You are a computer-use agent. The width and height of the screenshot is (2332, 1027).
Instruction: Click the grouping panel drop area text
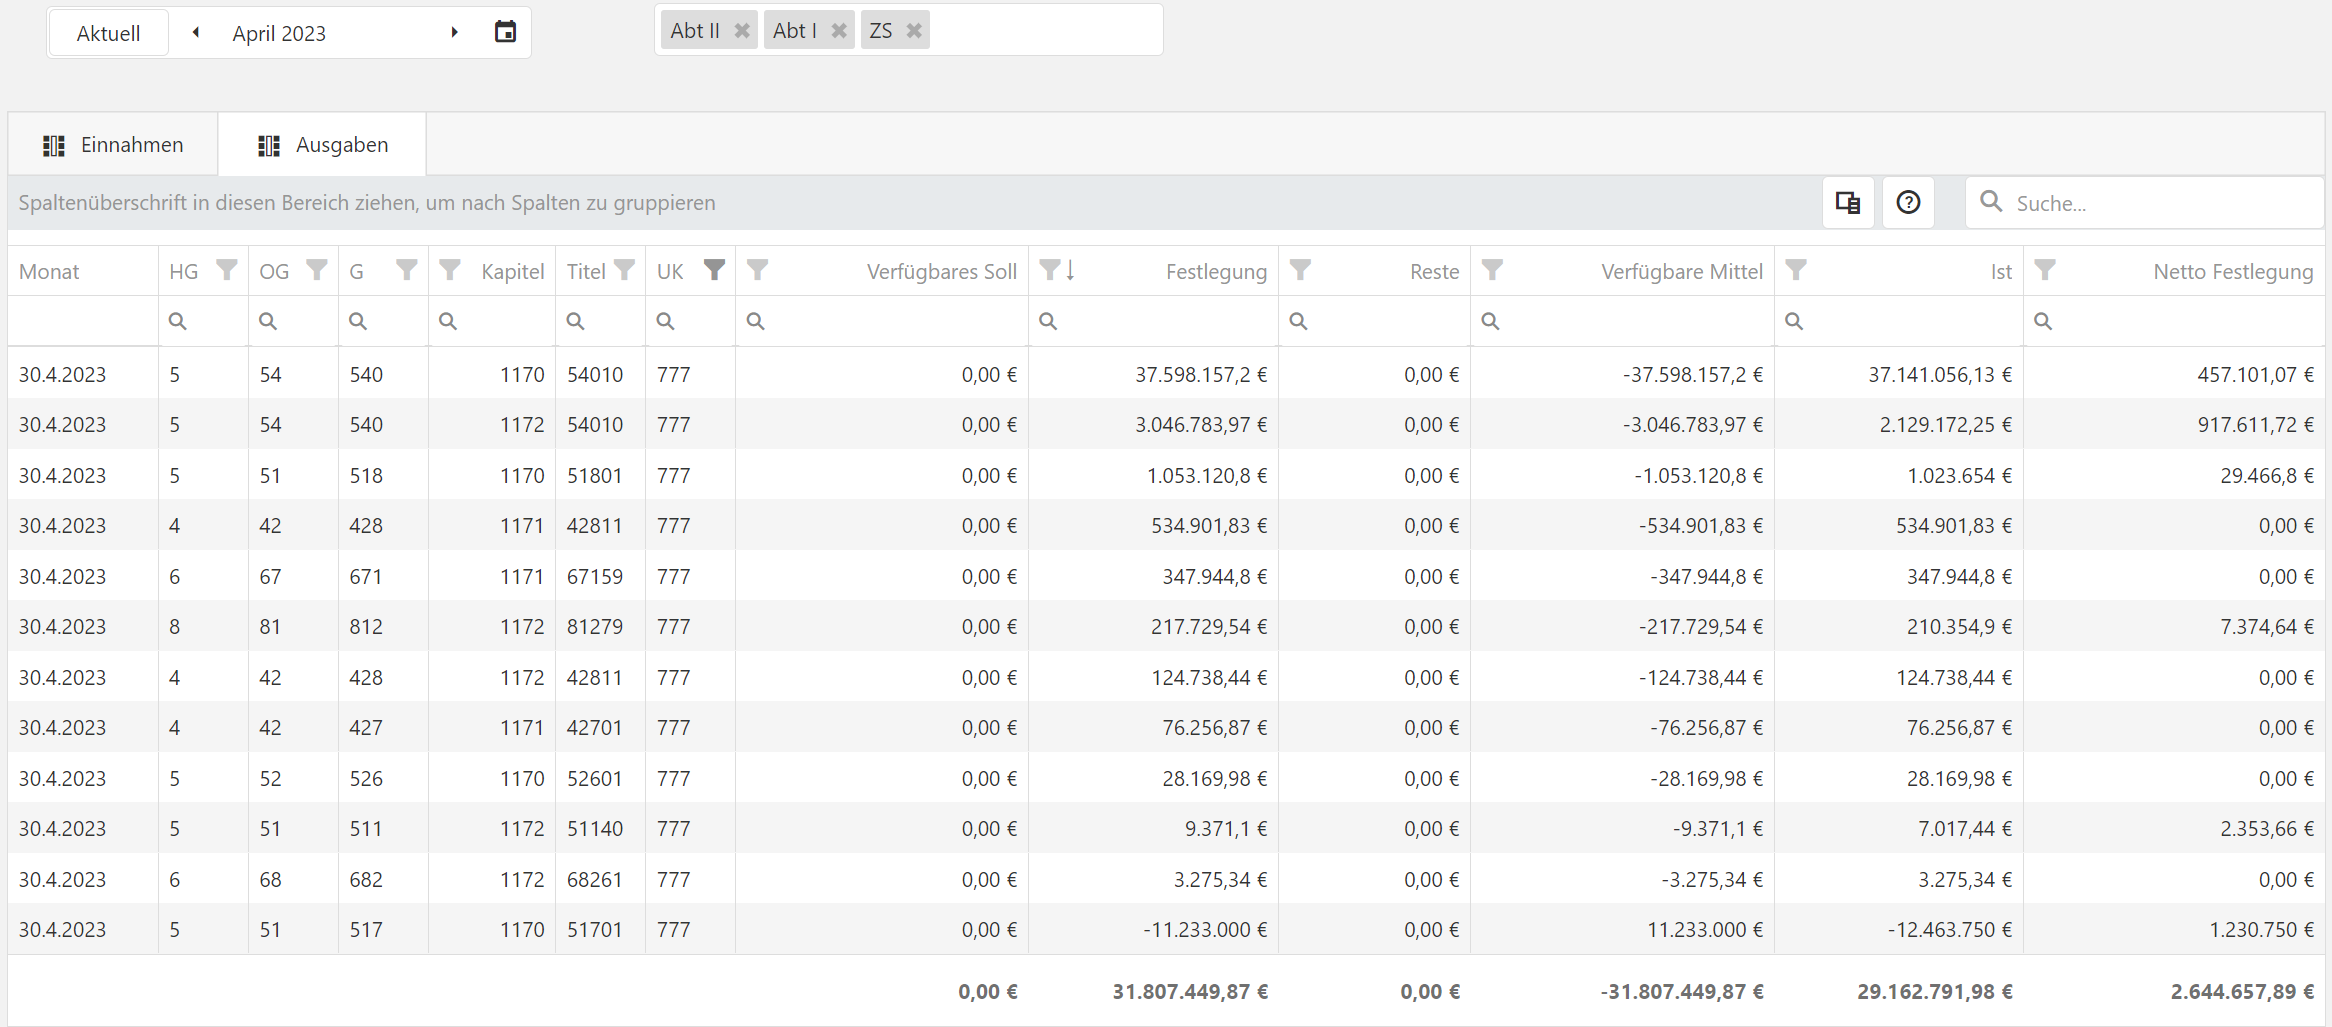click(367, 203)
